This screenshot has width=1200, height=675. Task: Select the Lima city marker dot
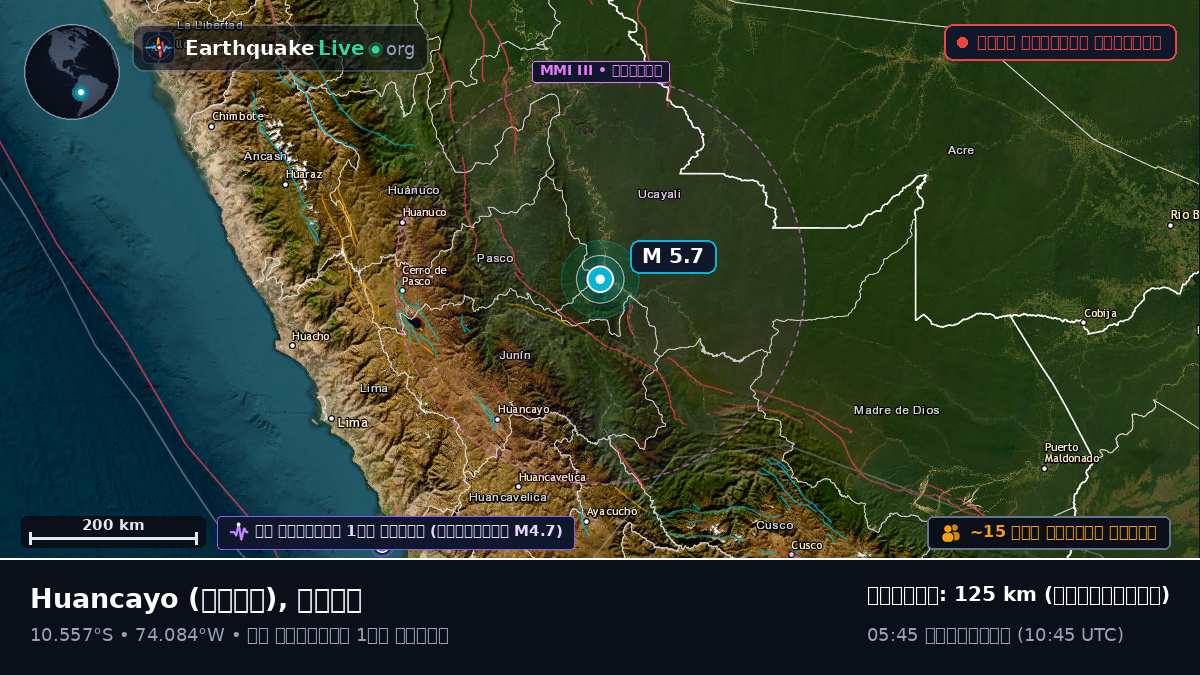pyautogui.click(x=331, y=419)
